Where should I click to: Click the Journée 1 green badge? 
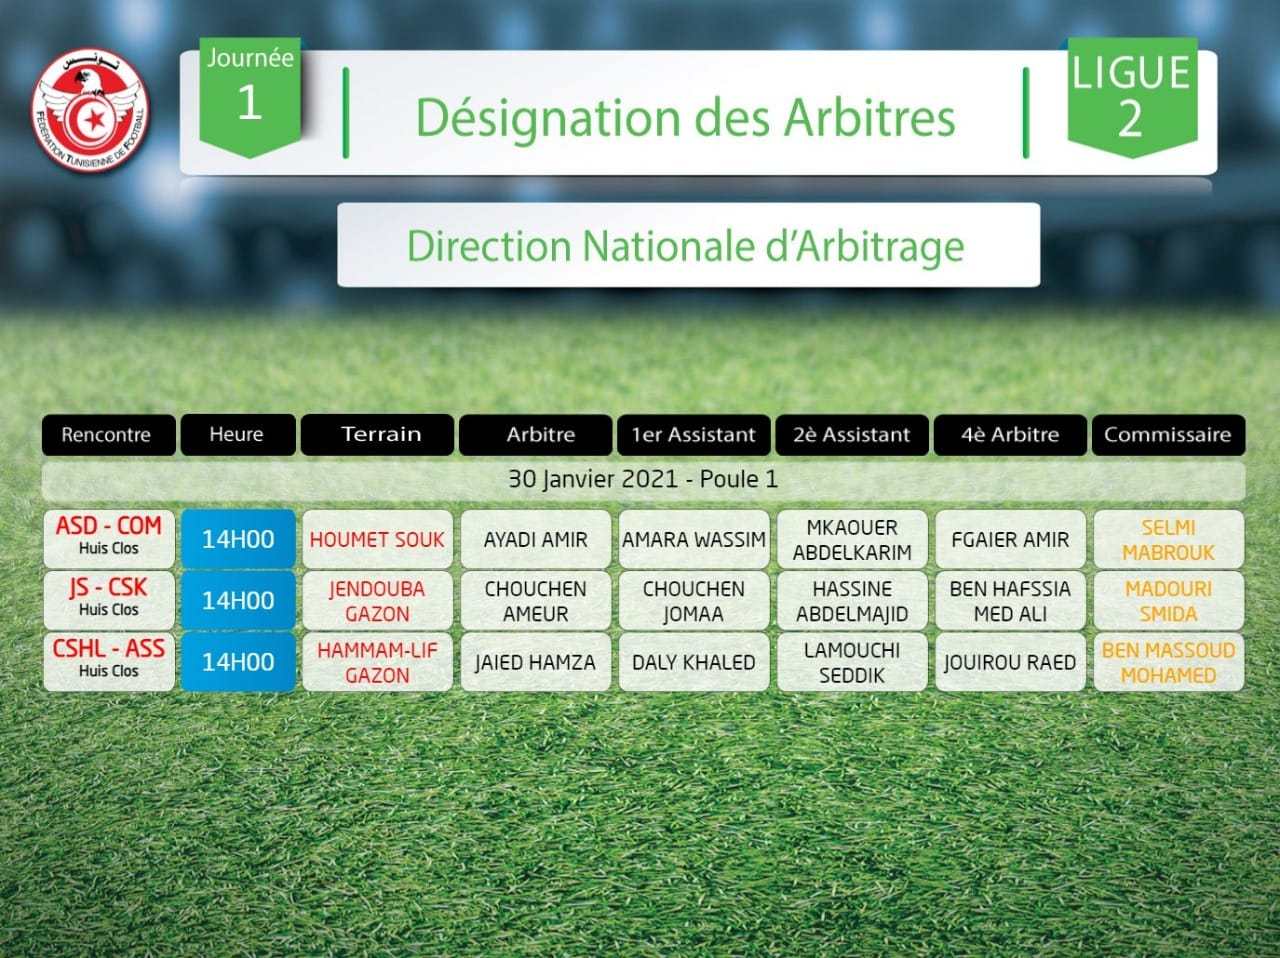click(250, 98)
